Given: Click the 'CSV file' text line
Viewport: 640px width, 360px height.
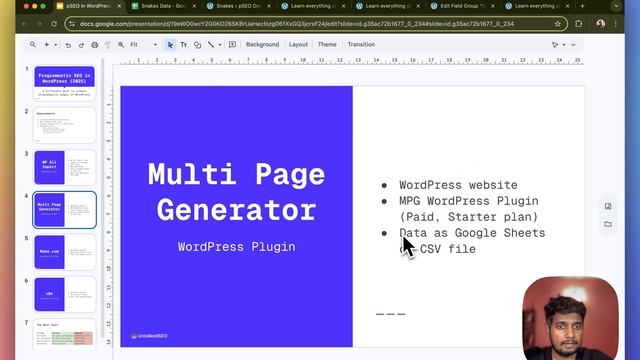Looking at the screenshot, I should [x=447, y=249].
